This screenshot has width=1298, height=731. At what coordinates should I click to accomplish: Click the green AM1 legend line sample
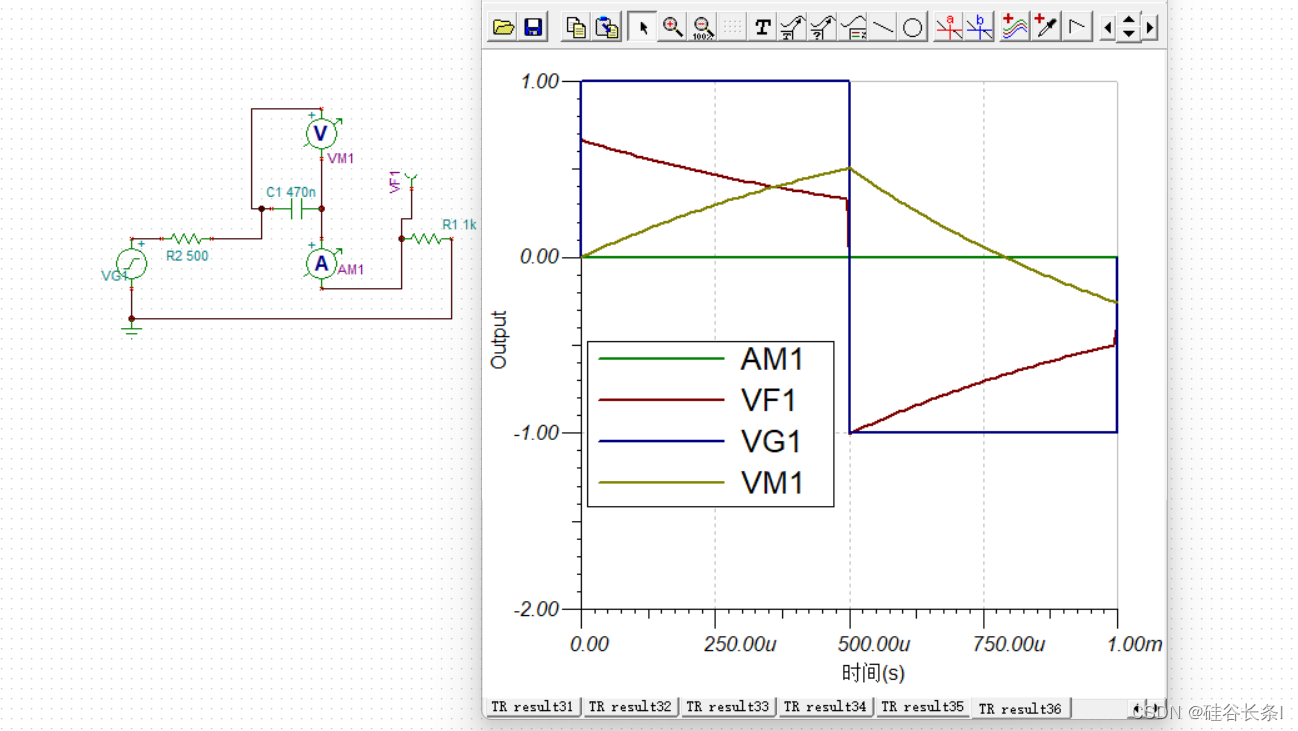(660, 358)
